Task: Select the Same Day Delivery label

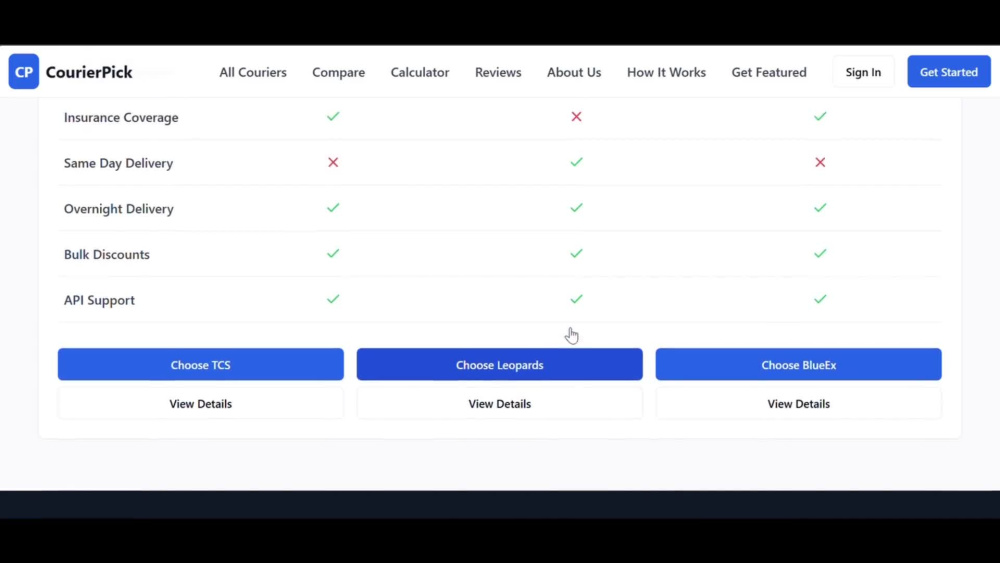Action: tap(119, 163)
